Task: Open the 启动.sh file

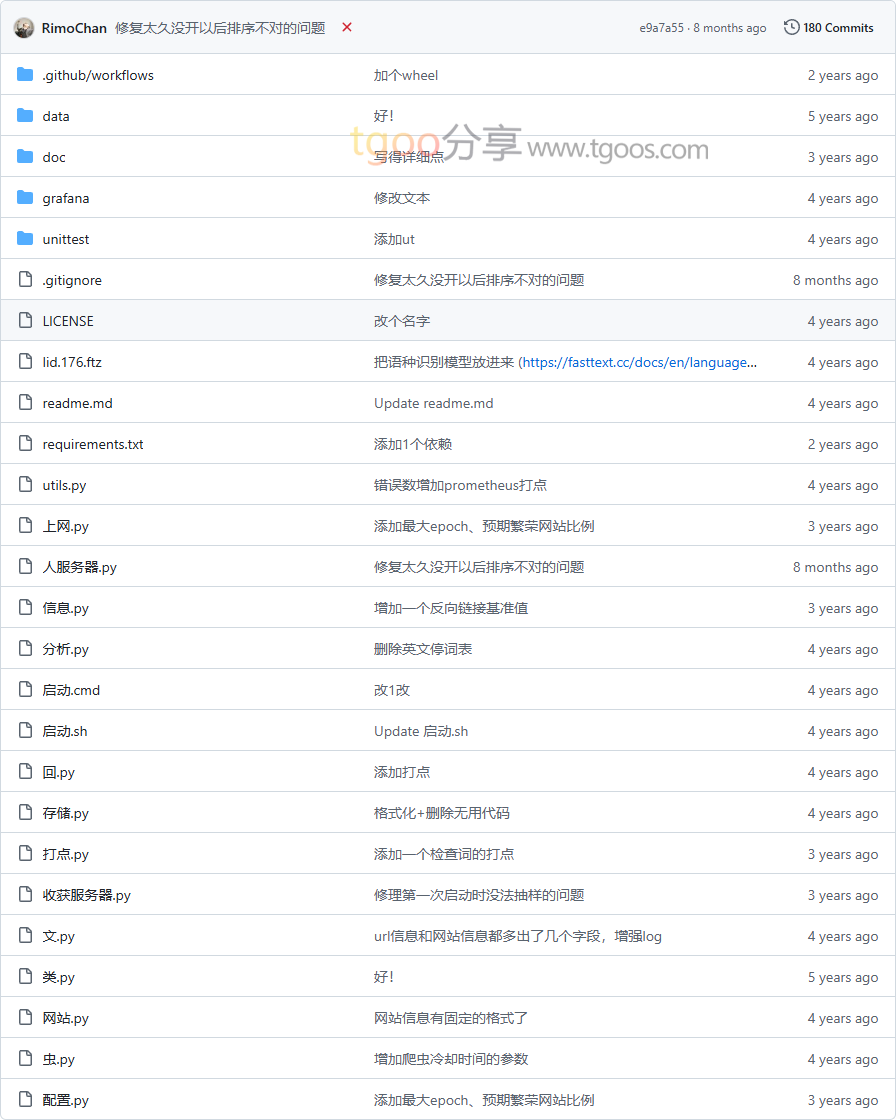Action: (65, 731)
